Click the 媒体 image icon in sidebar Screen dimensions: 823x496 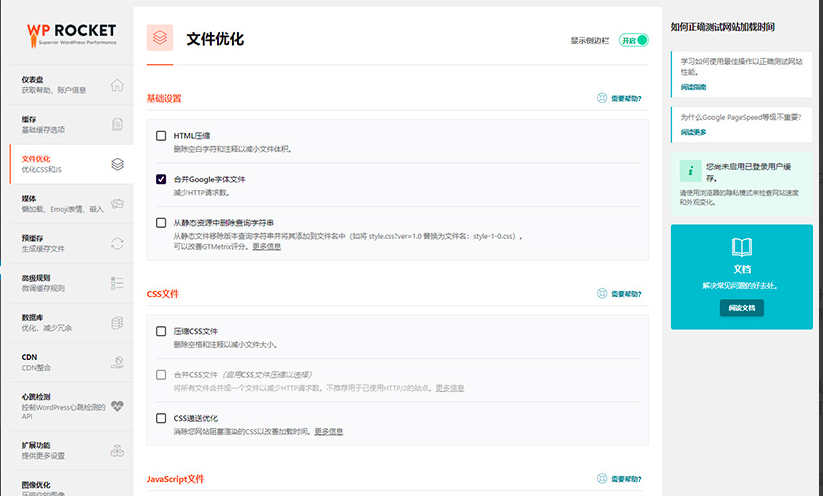point(117,204)
